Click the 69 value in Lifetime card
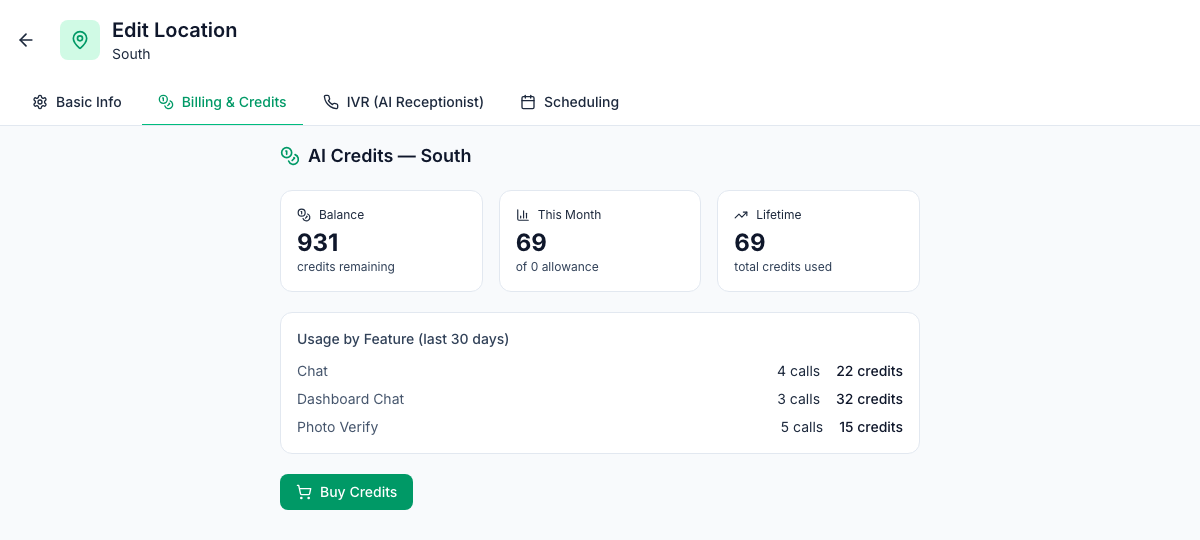 coord(750,242)
